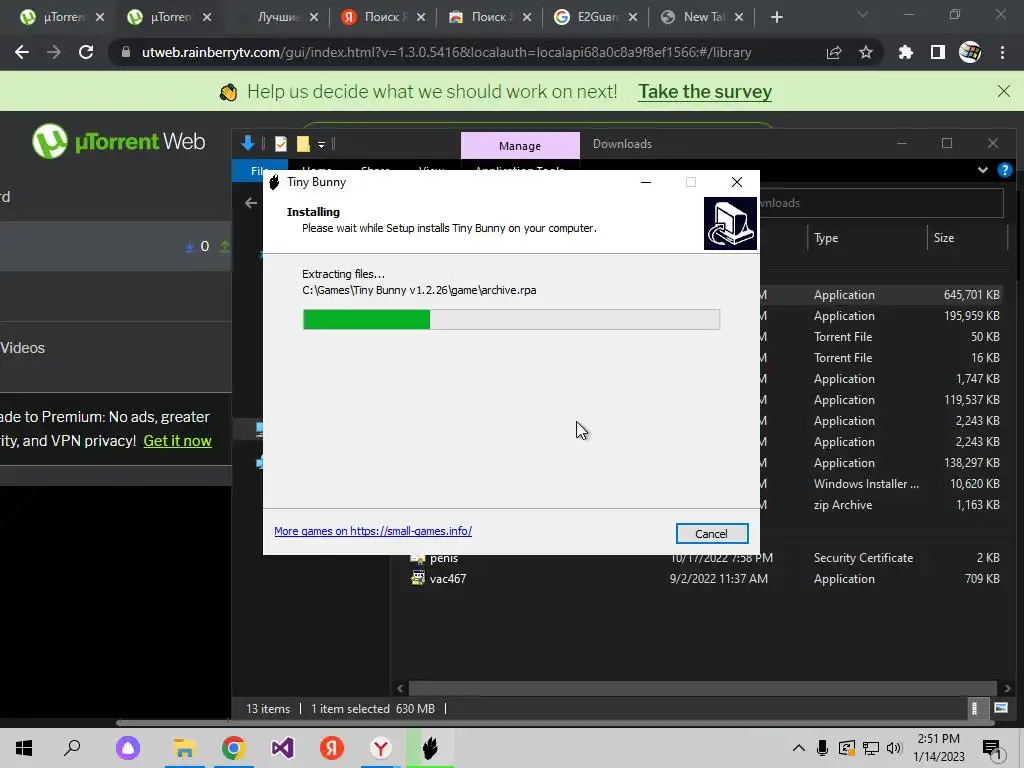Viewport: 1024px width, 768px height.
Task: Click the Explorer horizontal scrollbar
Action: pyautogui.click(x=703, y=688)
